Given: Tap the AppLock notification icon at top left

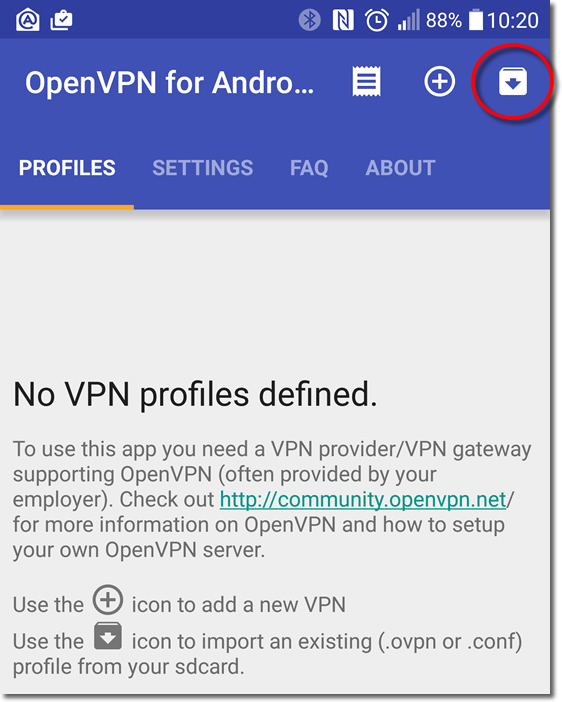Looking at the screenshot, I should tap(27, 20).
